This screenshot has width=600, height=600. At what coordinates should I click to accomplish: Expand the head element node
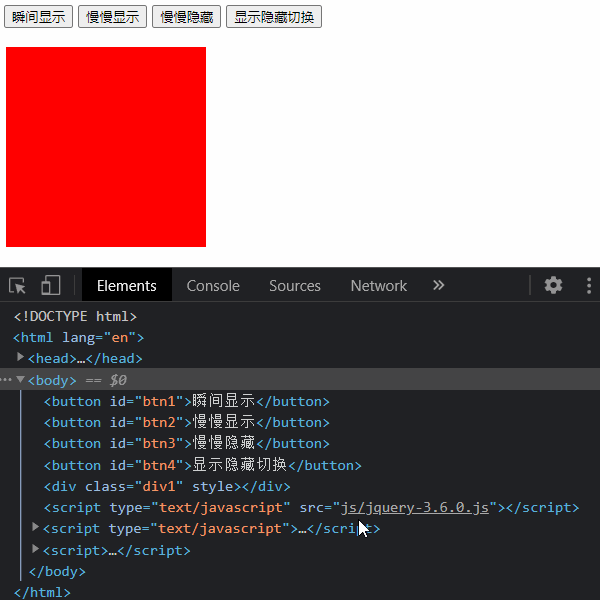tap(20, 357)
